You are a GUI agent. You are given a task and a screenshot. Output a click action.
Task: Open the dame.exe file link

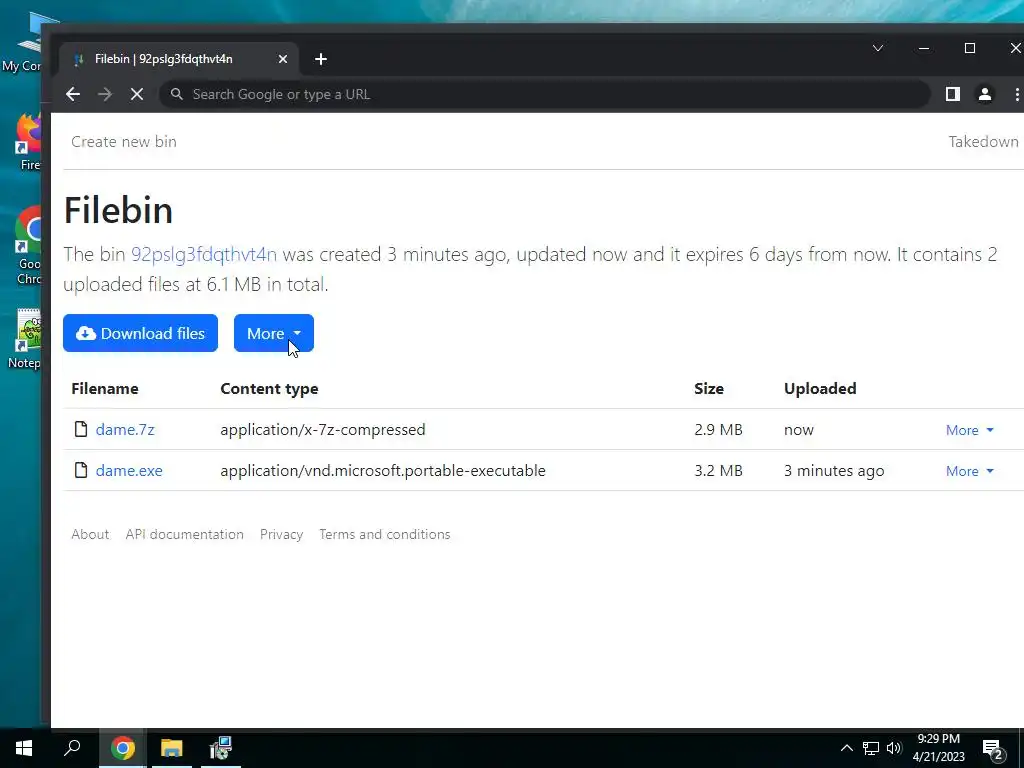click(129, 471)
